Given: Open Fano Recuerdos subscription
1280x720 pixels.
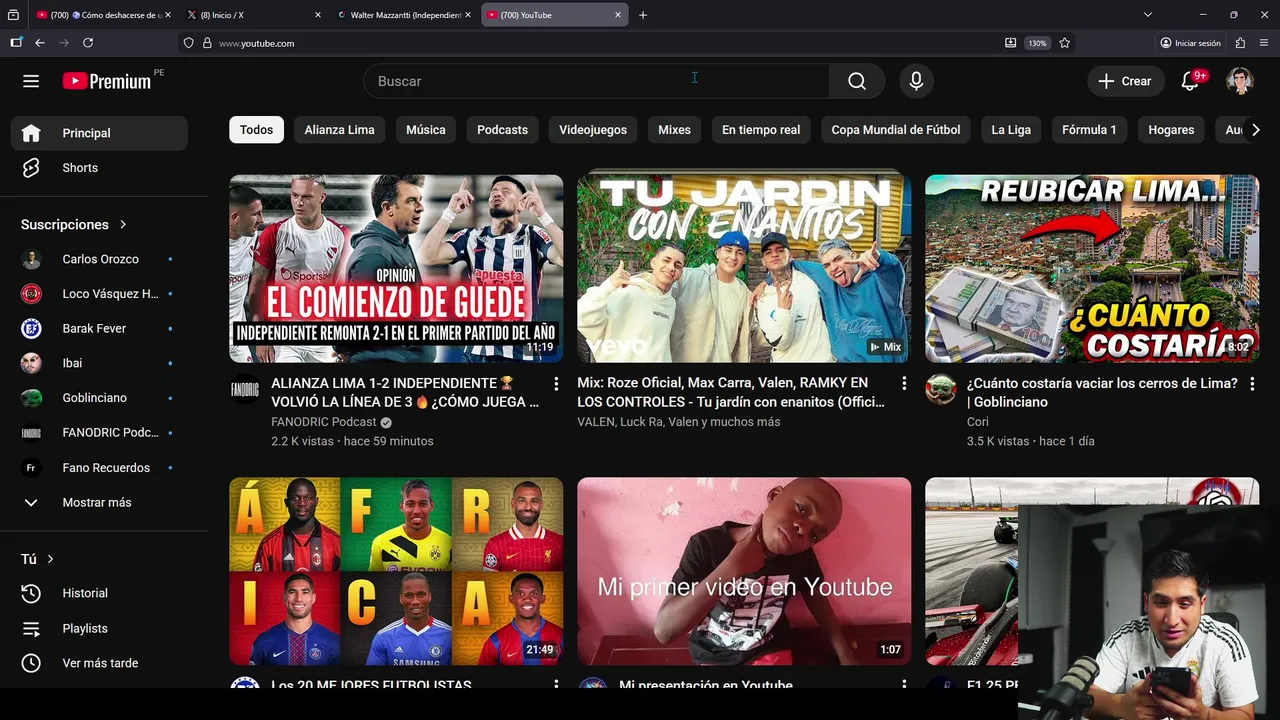Looking at the screenshot, I should (99, 467).
